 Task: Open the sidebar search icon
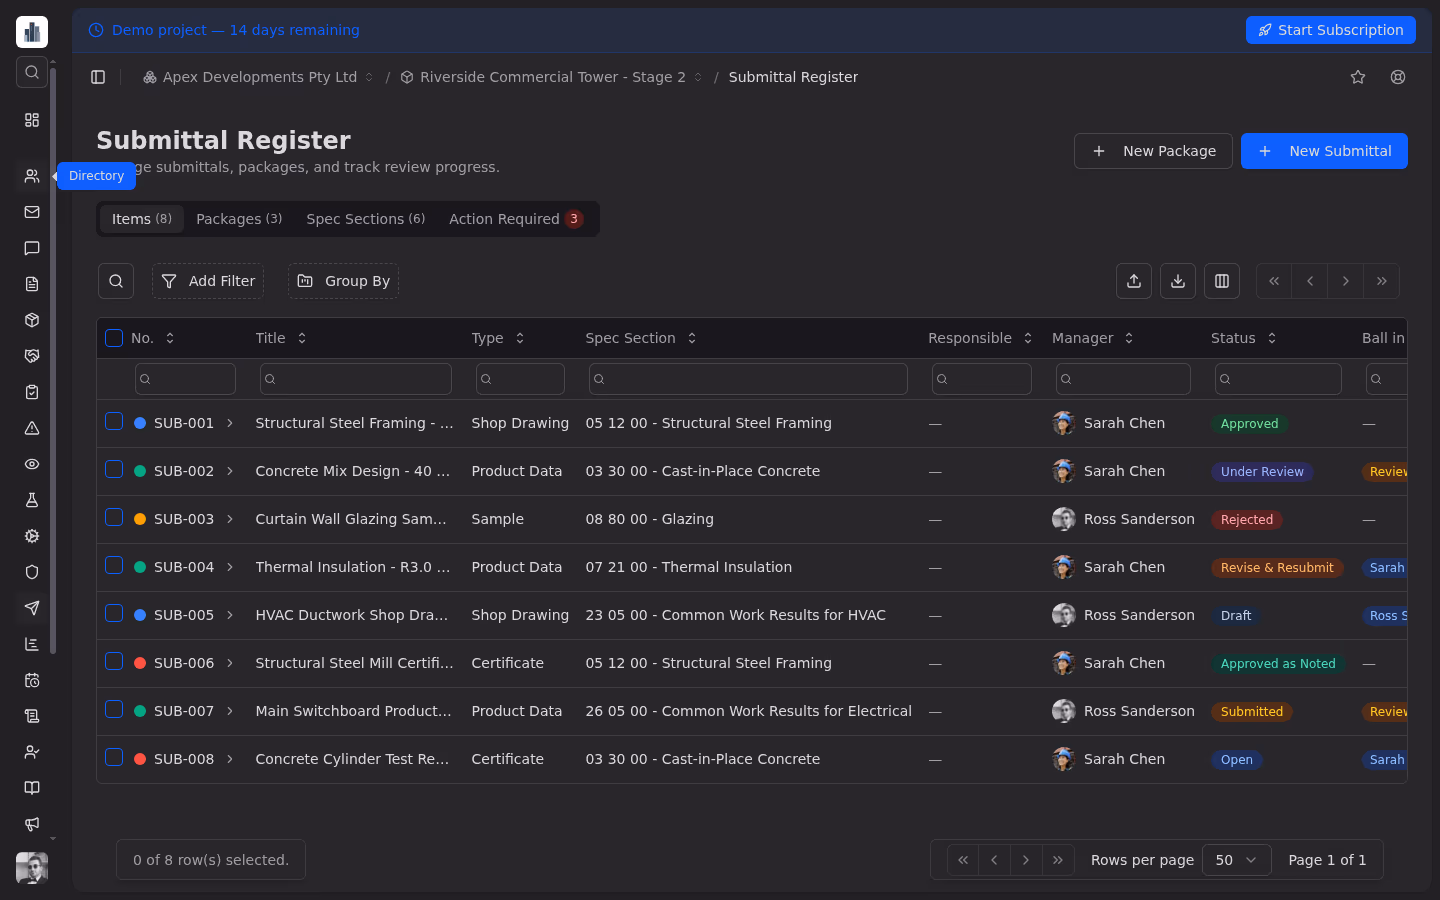[x=31, y=72]
